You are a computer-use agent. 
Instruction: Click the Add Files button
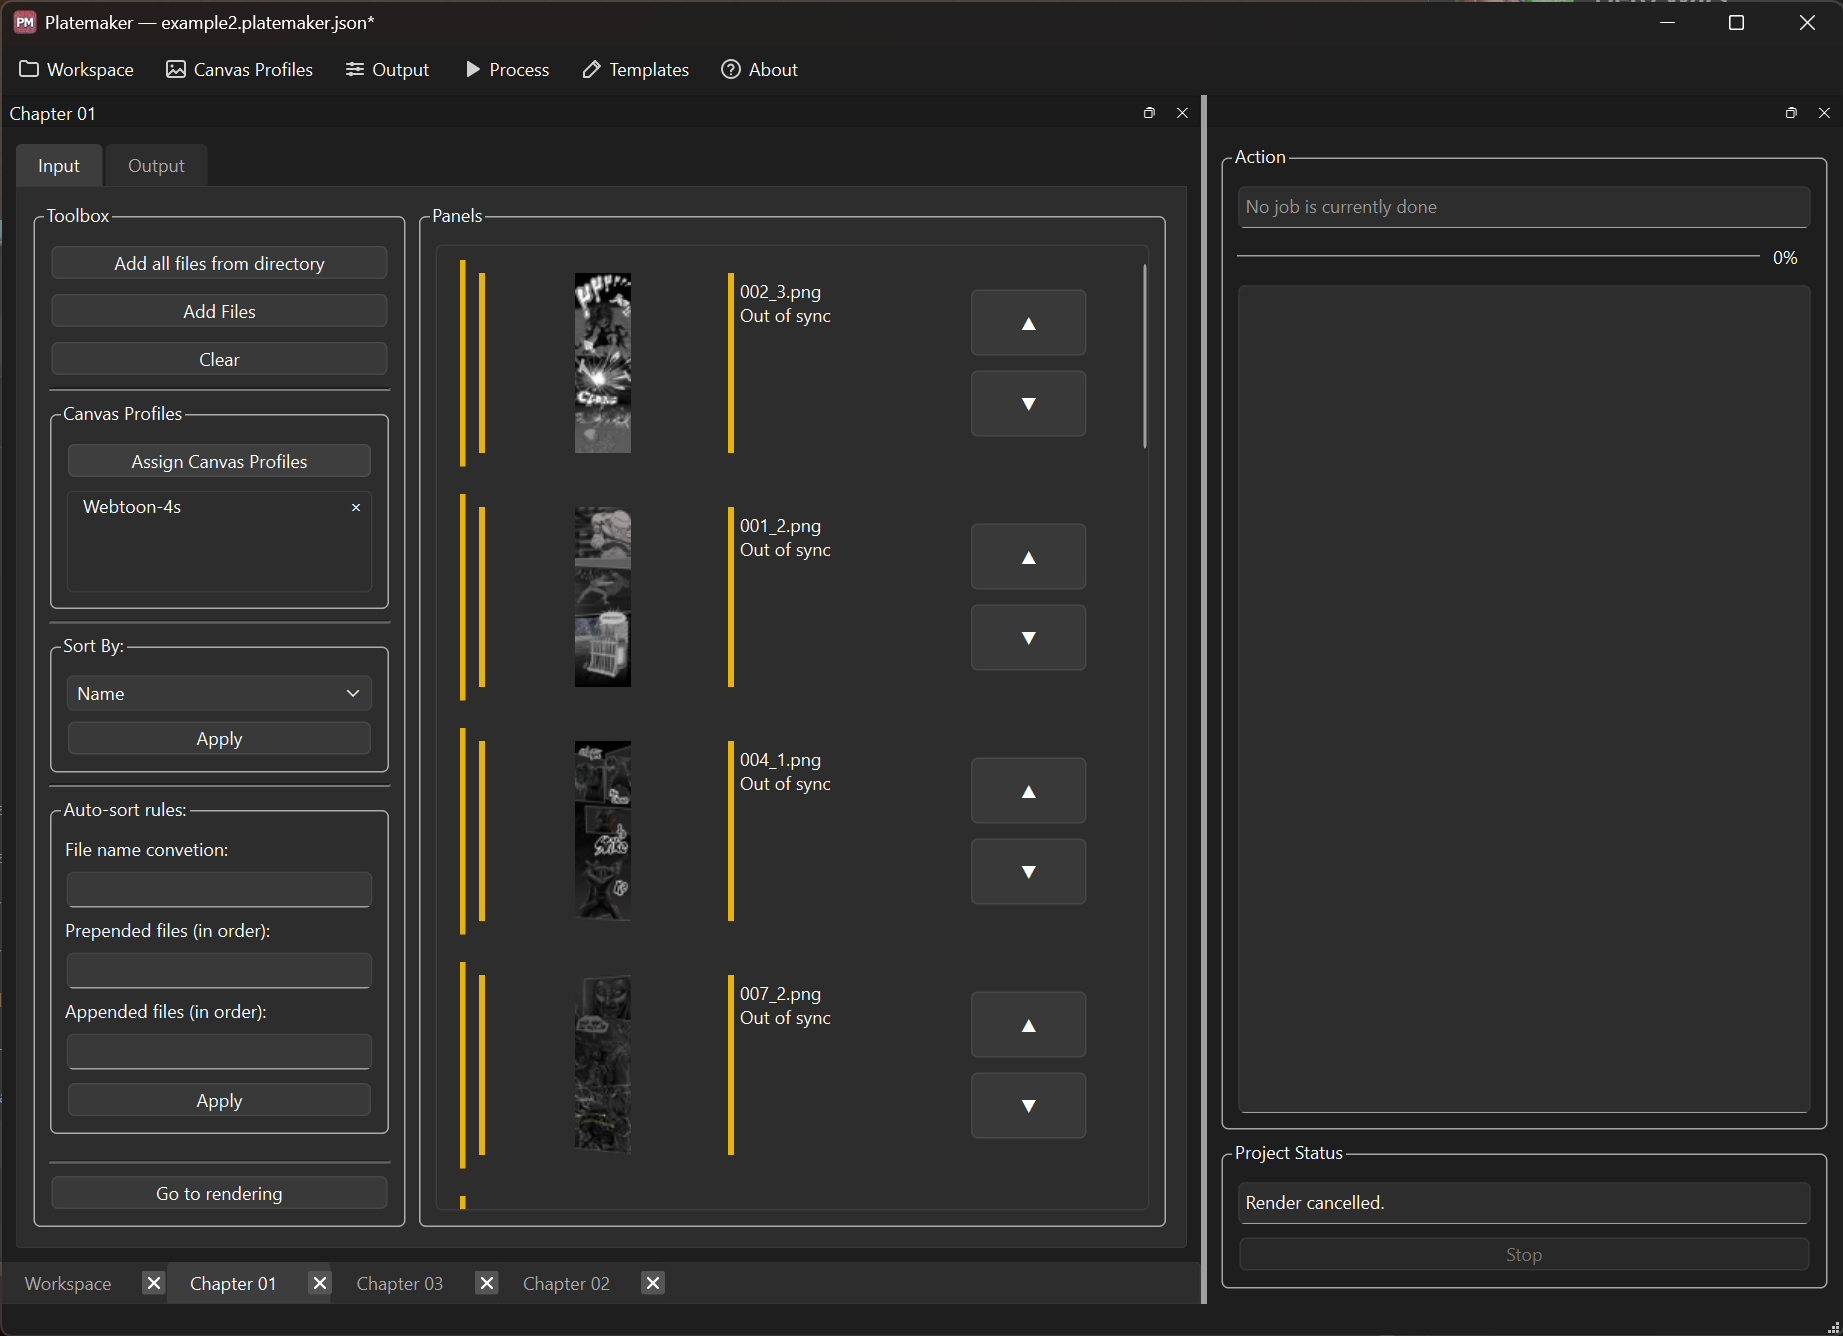[219, 312]
